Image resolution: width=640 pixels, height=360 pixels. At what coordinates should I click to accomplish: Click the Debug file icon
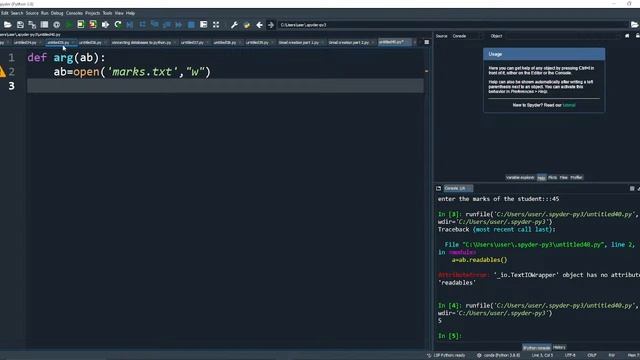130,25
